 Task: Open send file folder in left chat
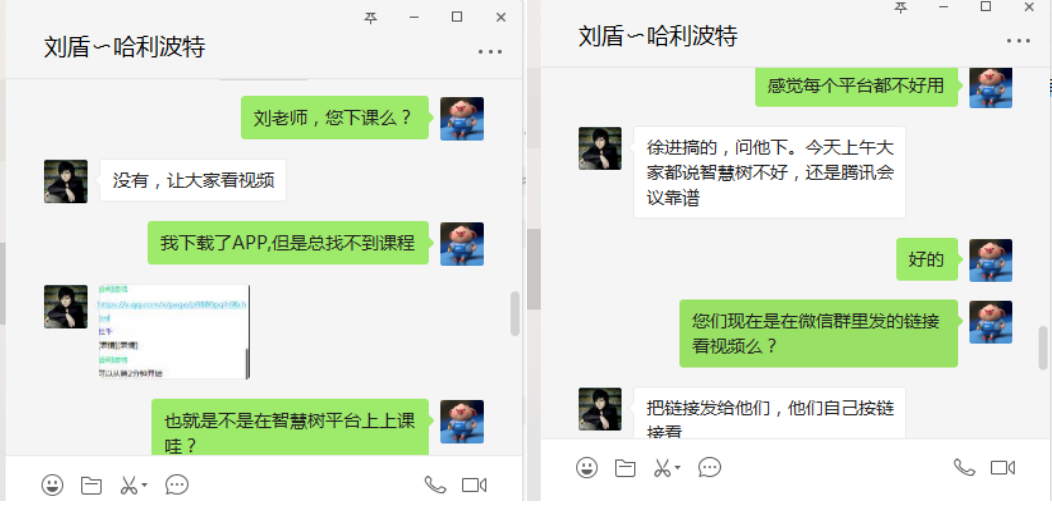pos(91,485)
